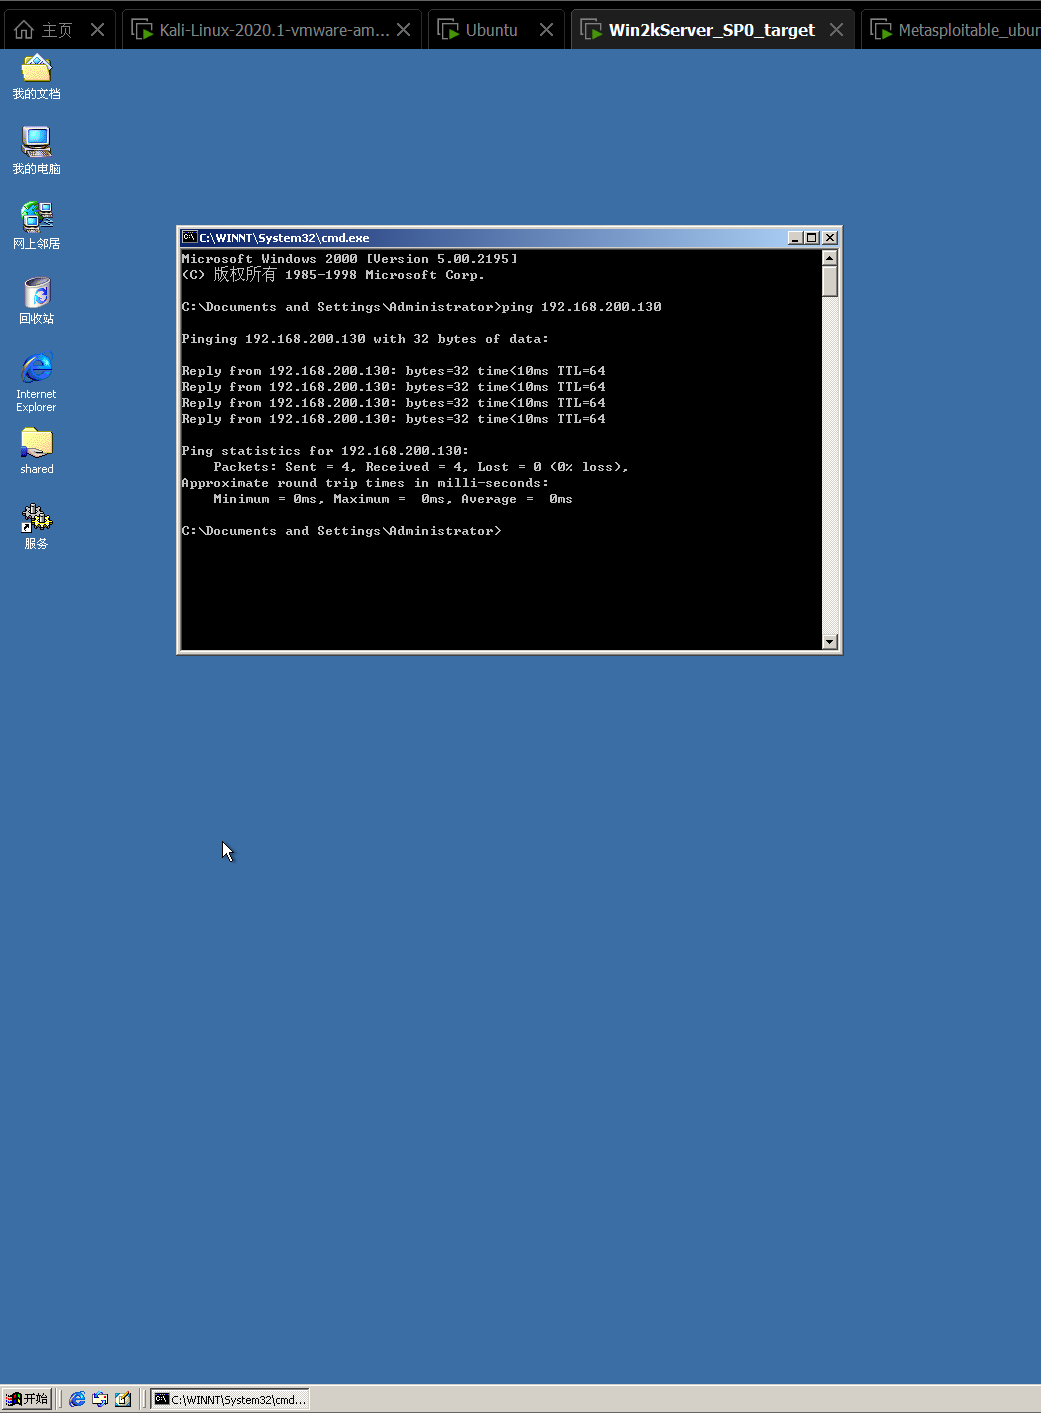This screenshot has height=1413, width=1041.
Task: Click 'Approximate round trip times' line
Action: click(x=365, y=483)
